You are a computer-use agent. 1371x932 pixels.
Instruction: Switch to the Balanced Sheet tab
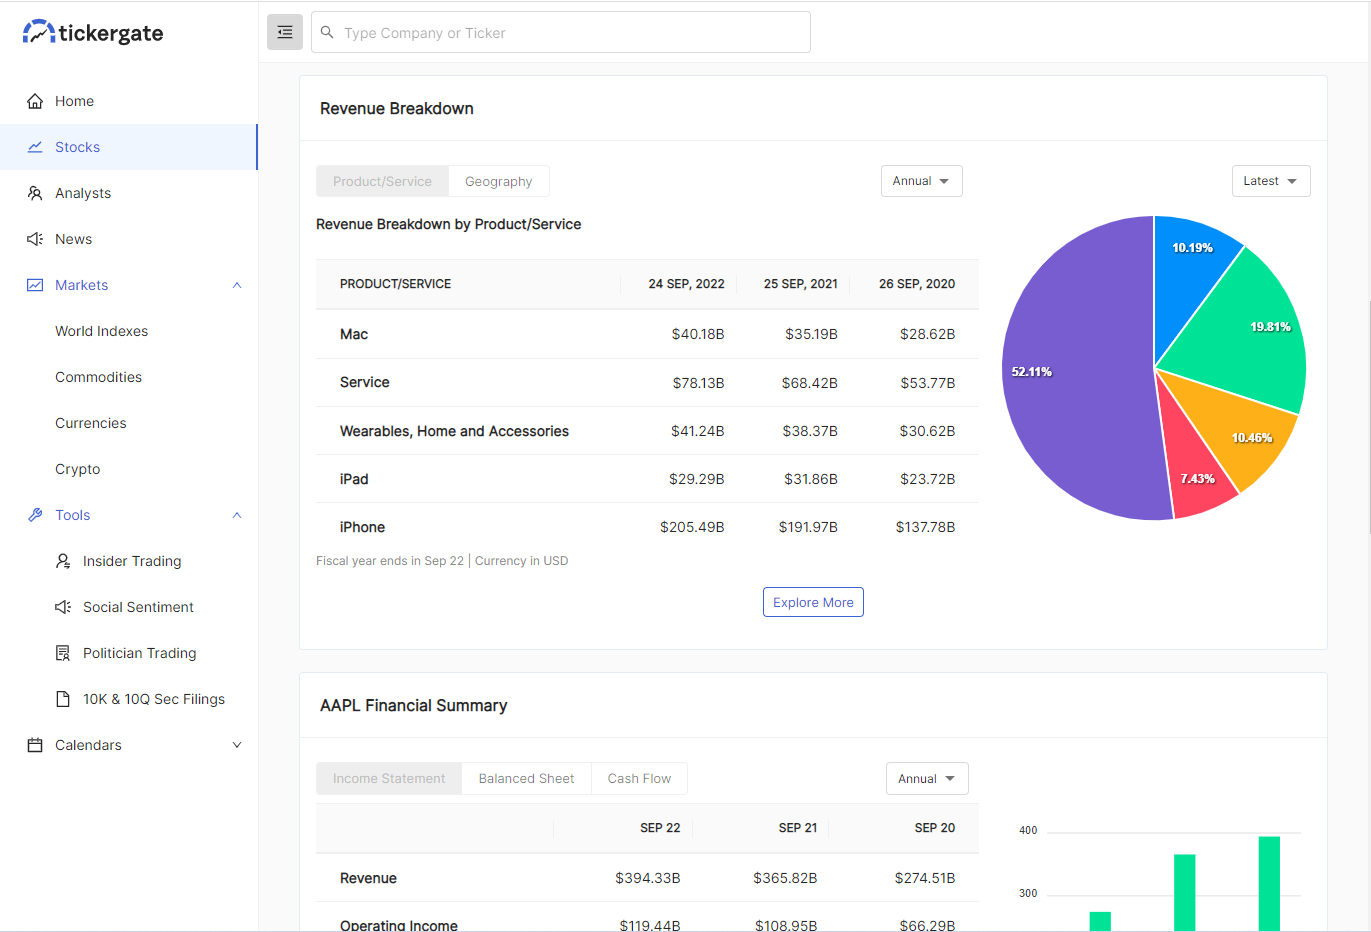point(526,779)
